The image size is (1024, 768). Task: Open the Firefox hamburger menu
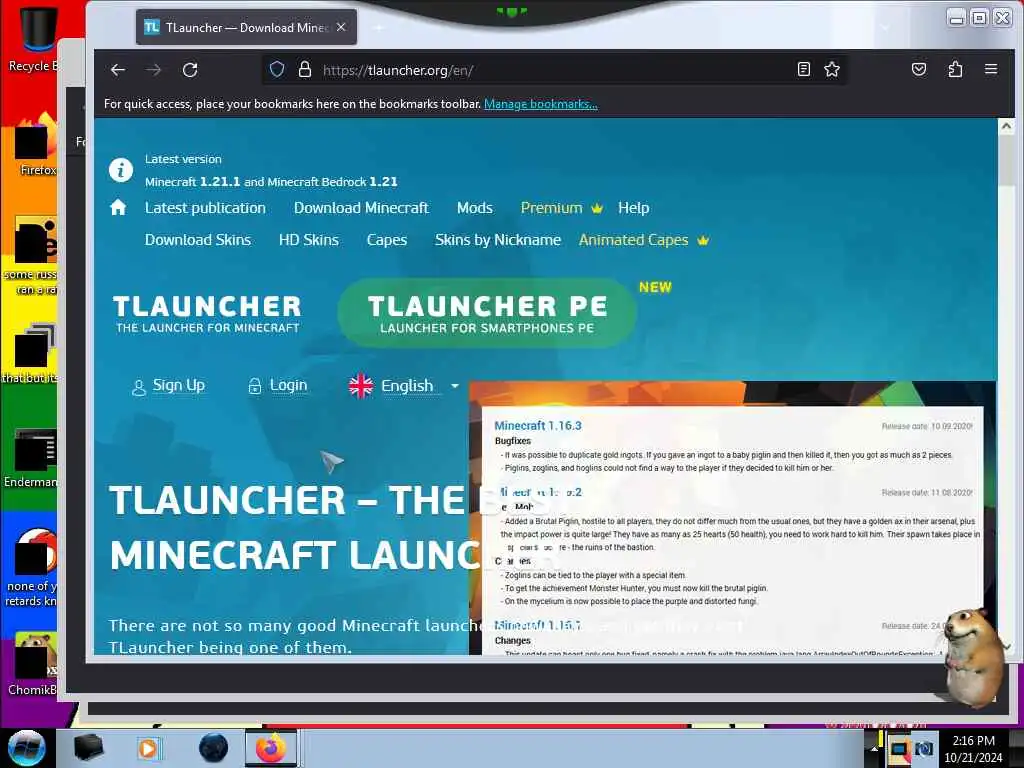coord(991,69)
